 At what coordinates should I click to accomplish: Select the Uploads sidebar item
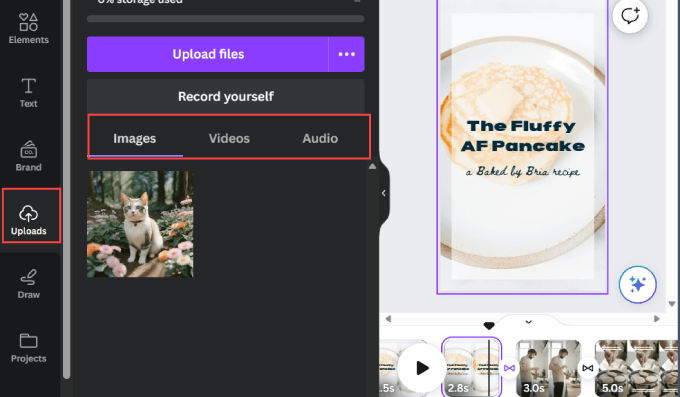point(29,220)
